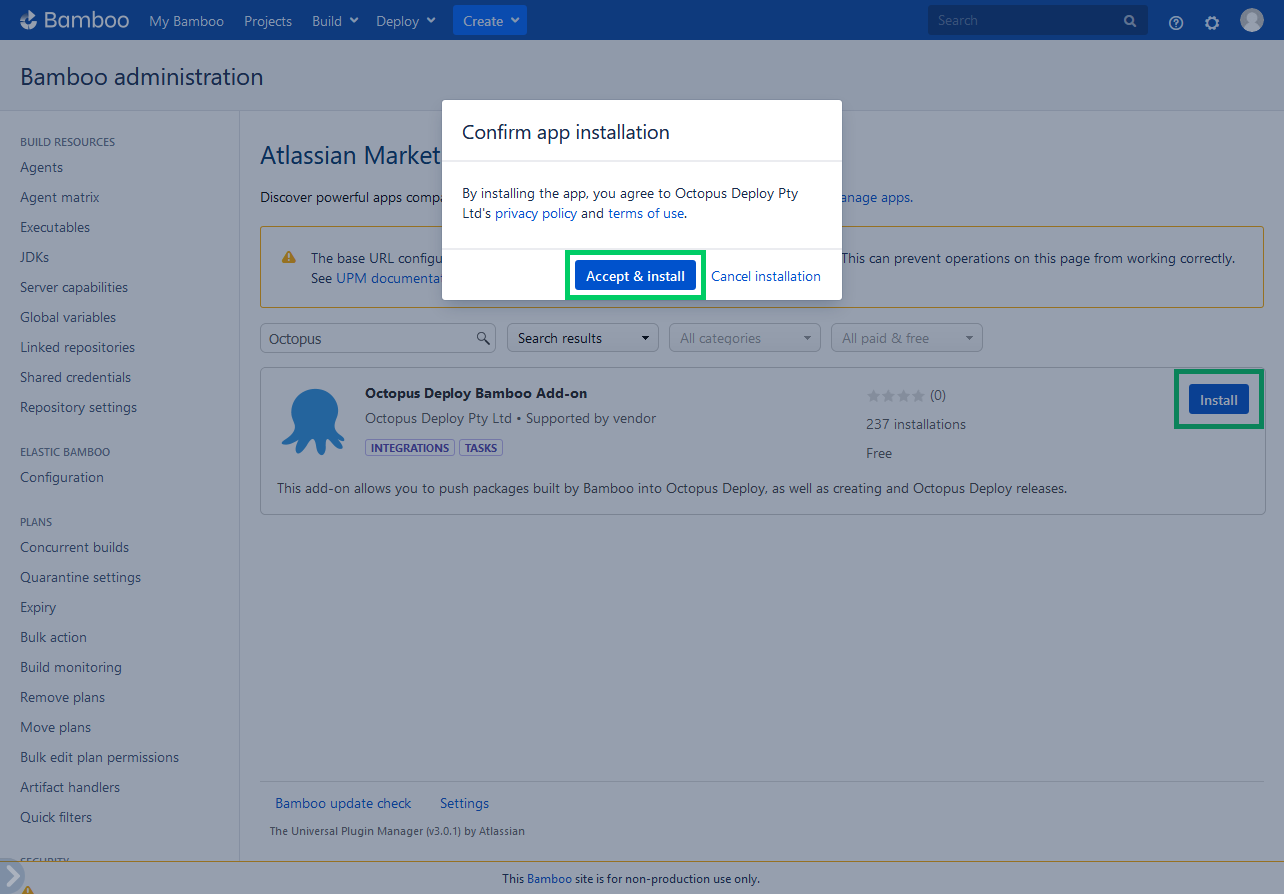Open Build monitoring in sidebar
Viewport: 1284px width, 894px height.
coord(71,667)
